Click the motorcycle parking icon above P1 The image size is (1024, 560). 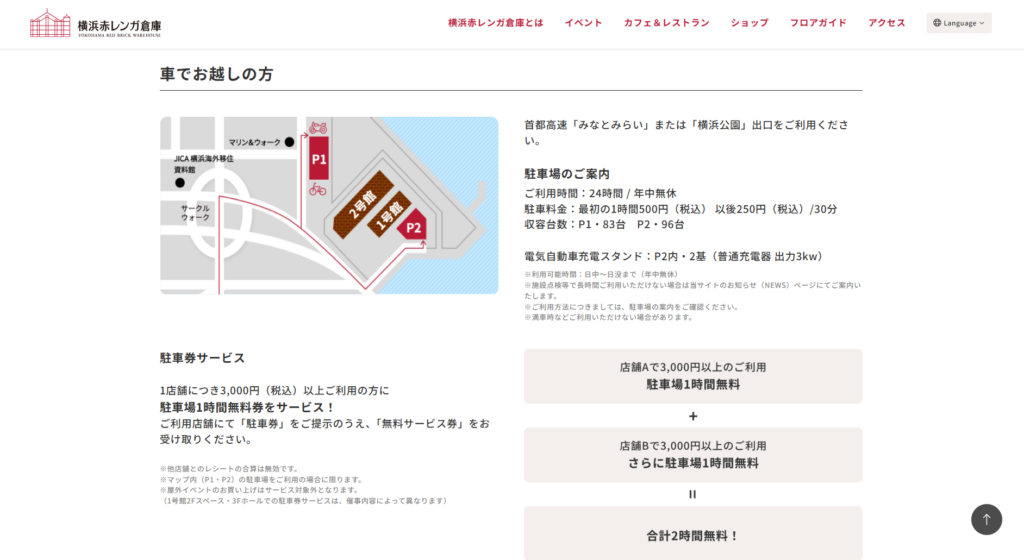[x=318, y=127]
